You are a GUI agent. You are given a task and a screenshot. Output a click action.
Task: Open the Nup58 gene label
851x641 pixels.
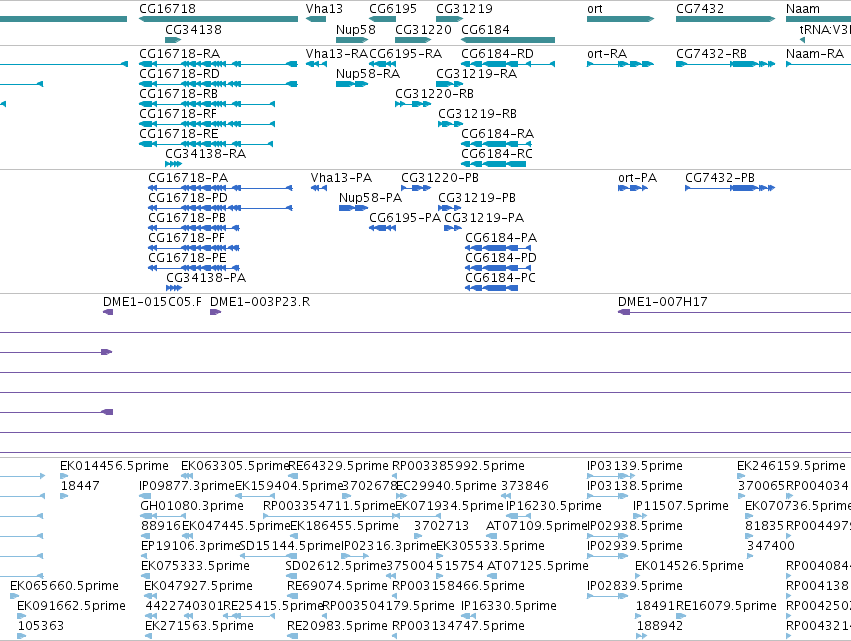tap(355, 30)
